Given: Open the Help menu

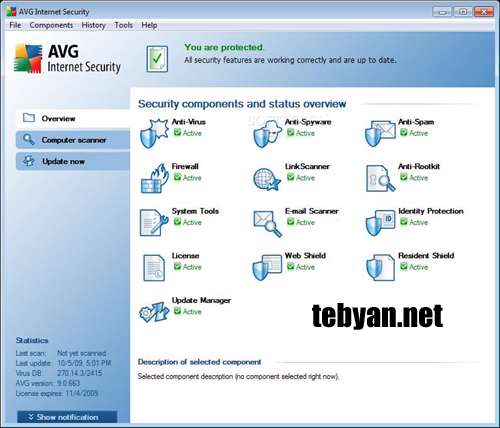Looking at the screenshot, I should click(149, 25).
